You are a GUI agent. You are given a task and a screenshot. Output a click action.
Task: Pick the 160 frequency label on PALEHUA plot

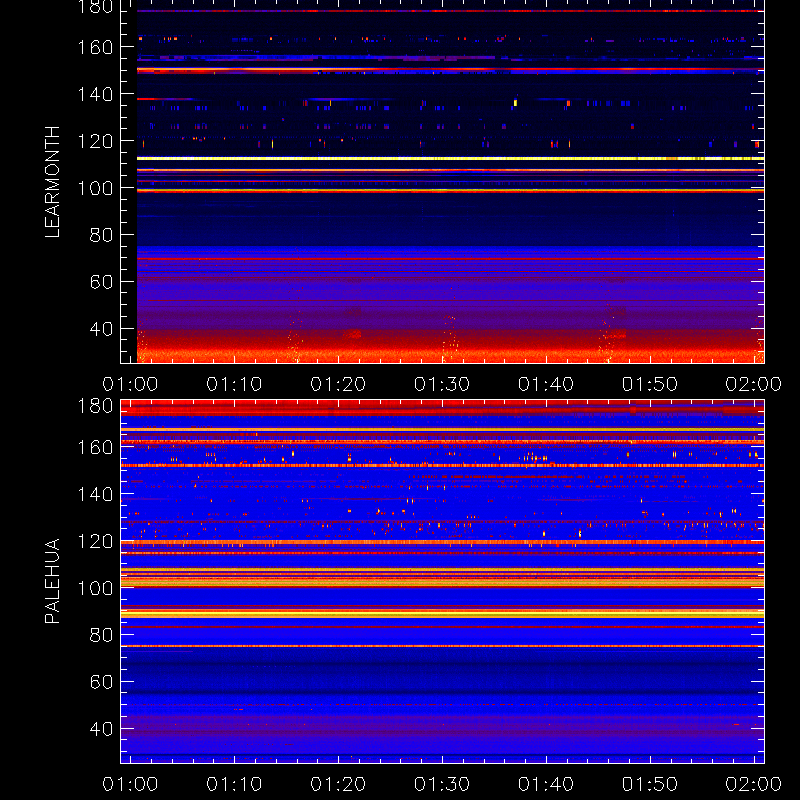coord(95,447)
